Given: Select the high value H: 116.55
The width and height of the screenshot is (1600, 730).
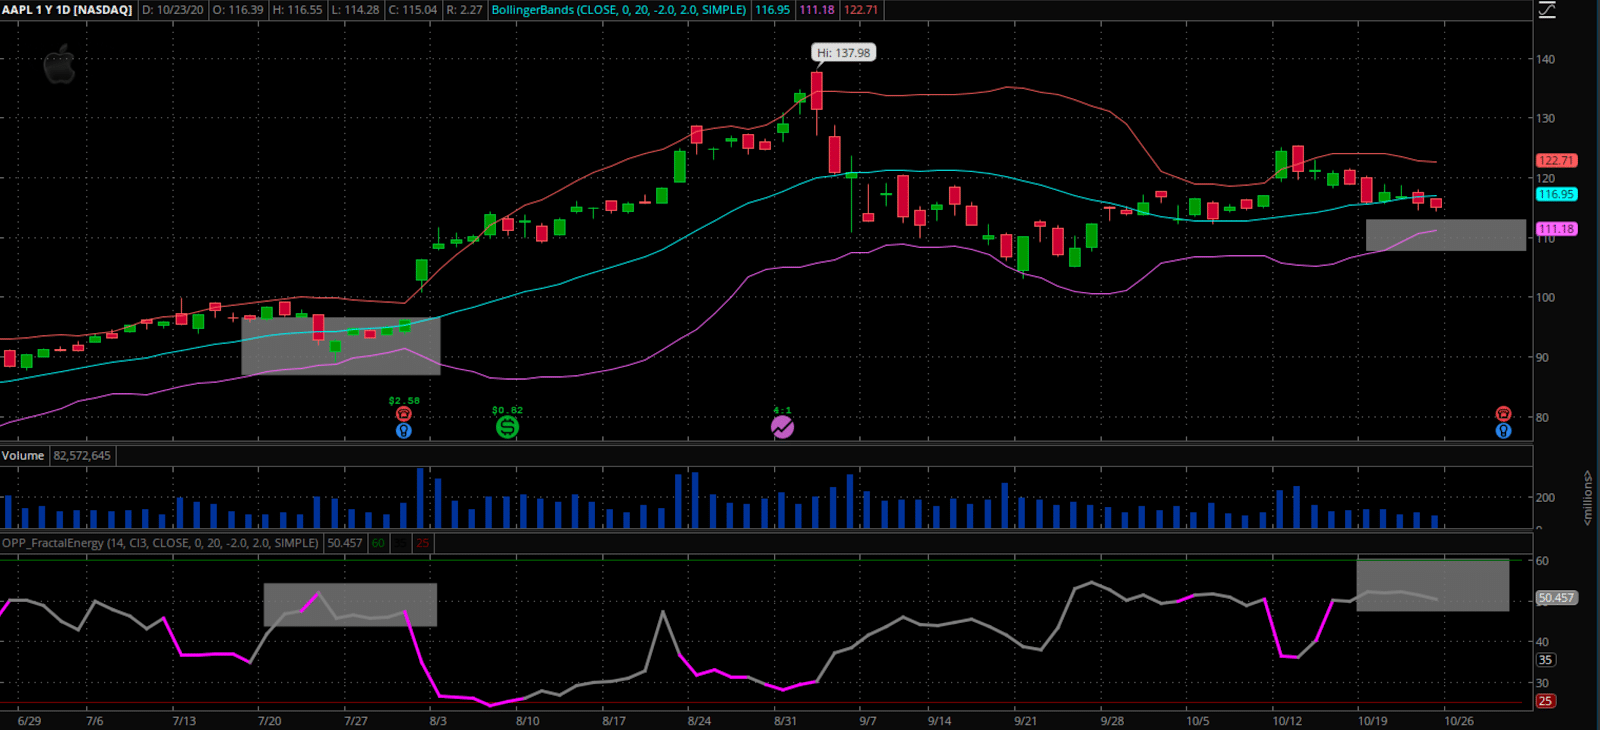Looking at the screenshot, I should coord(297,10).
